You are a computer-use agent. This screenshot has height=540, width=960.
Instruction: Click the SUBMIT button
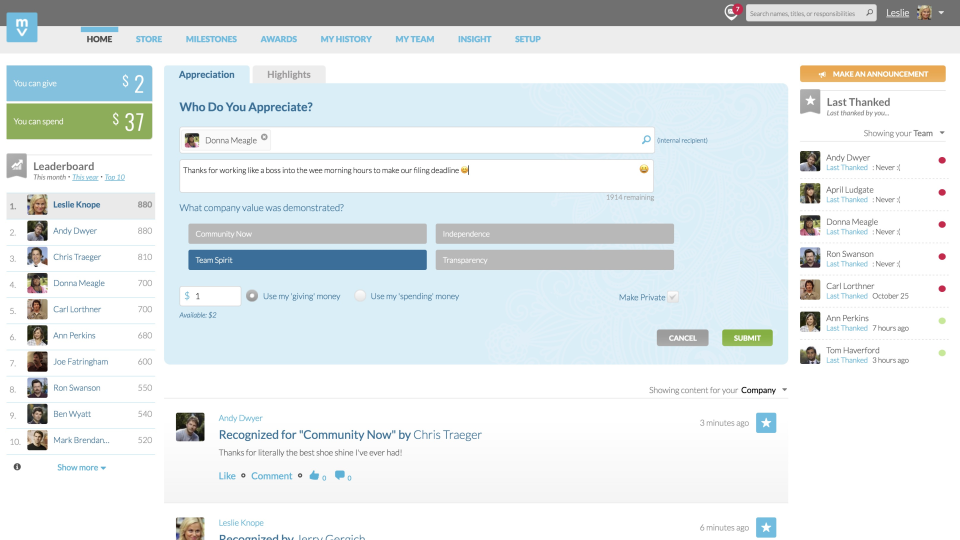747,338
